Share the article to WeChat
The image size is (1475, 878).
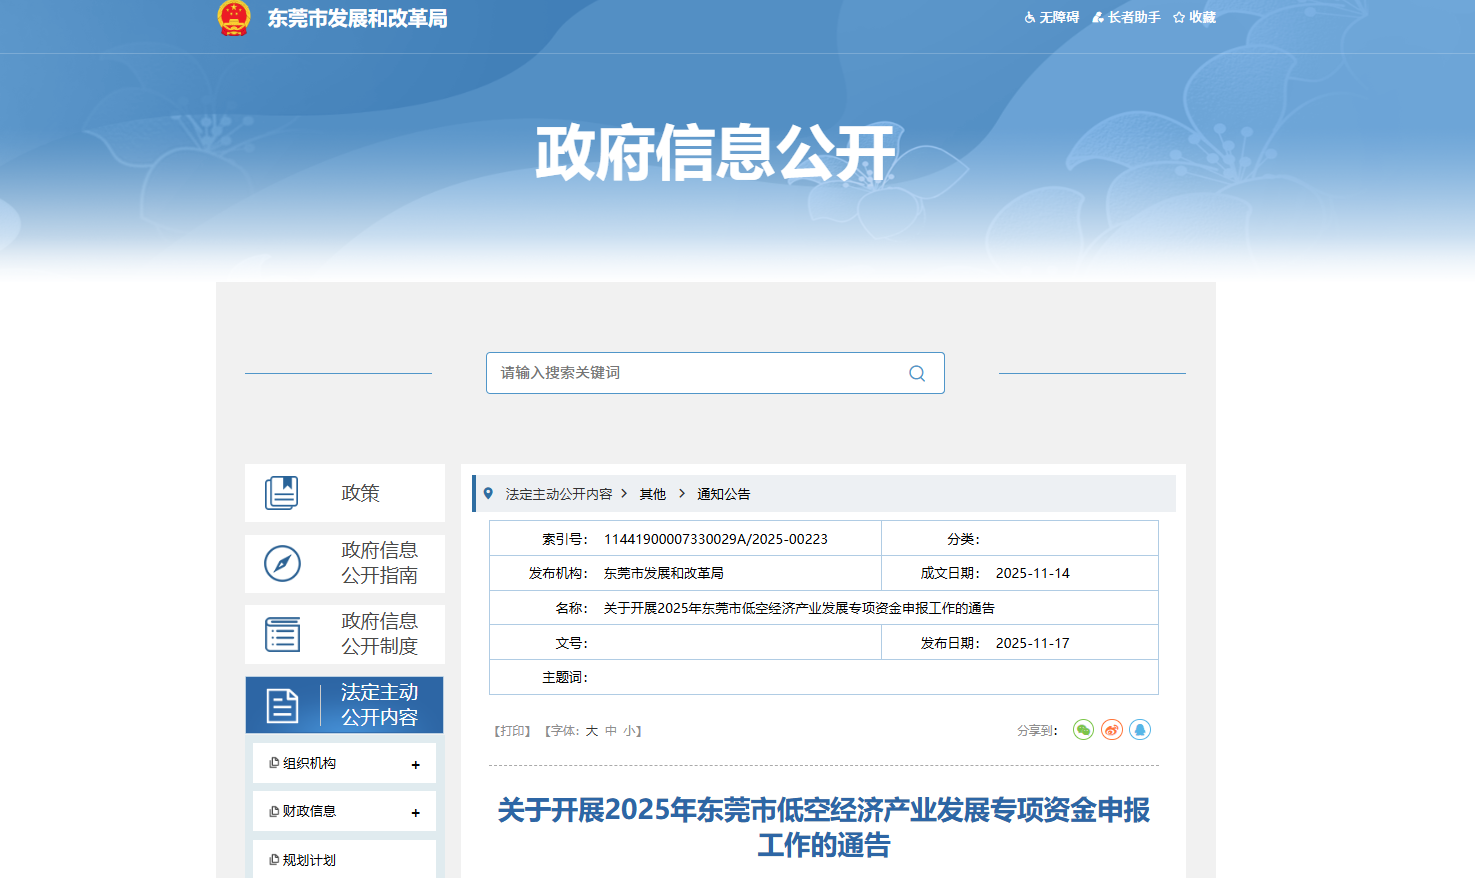[1083, 730]
